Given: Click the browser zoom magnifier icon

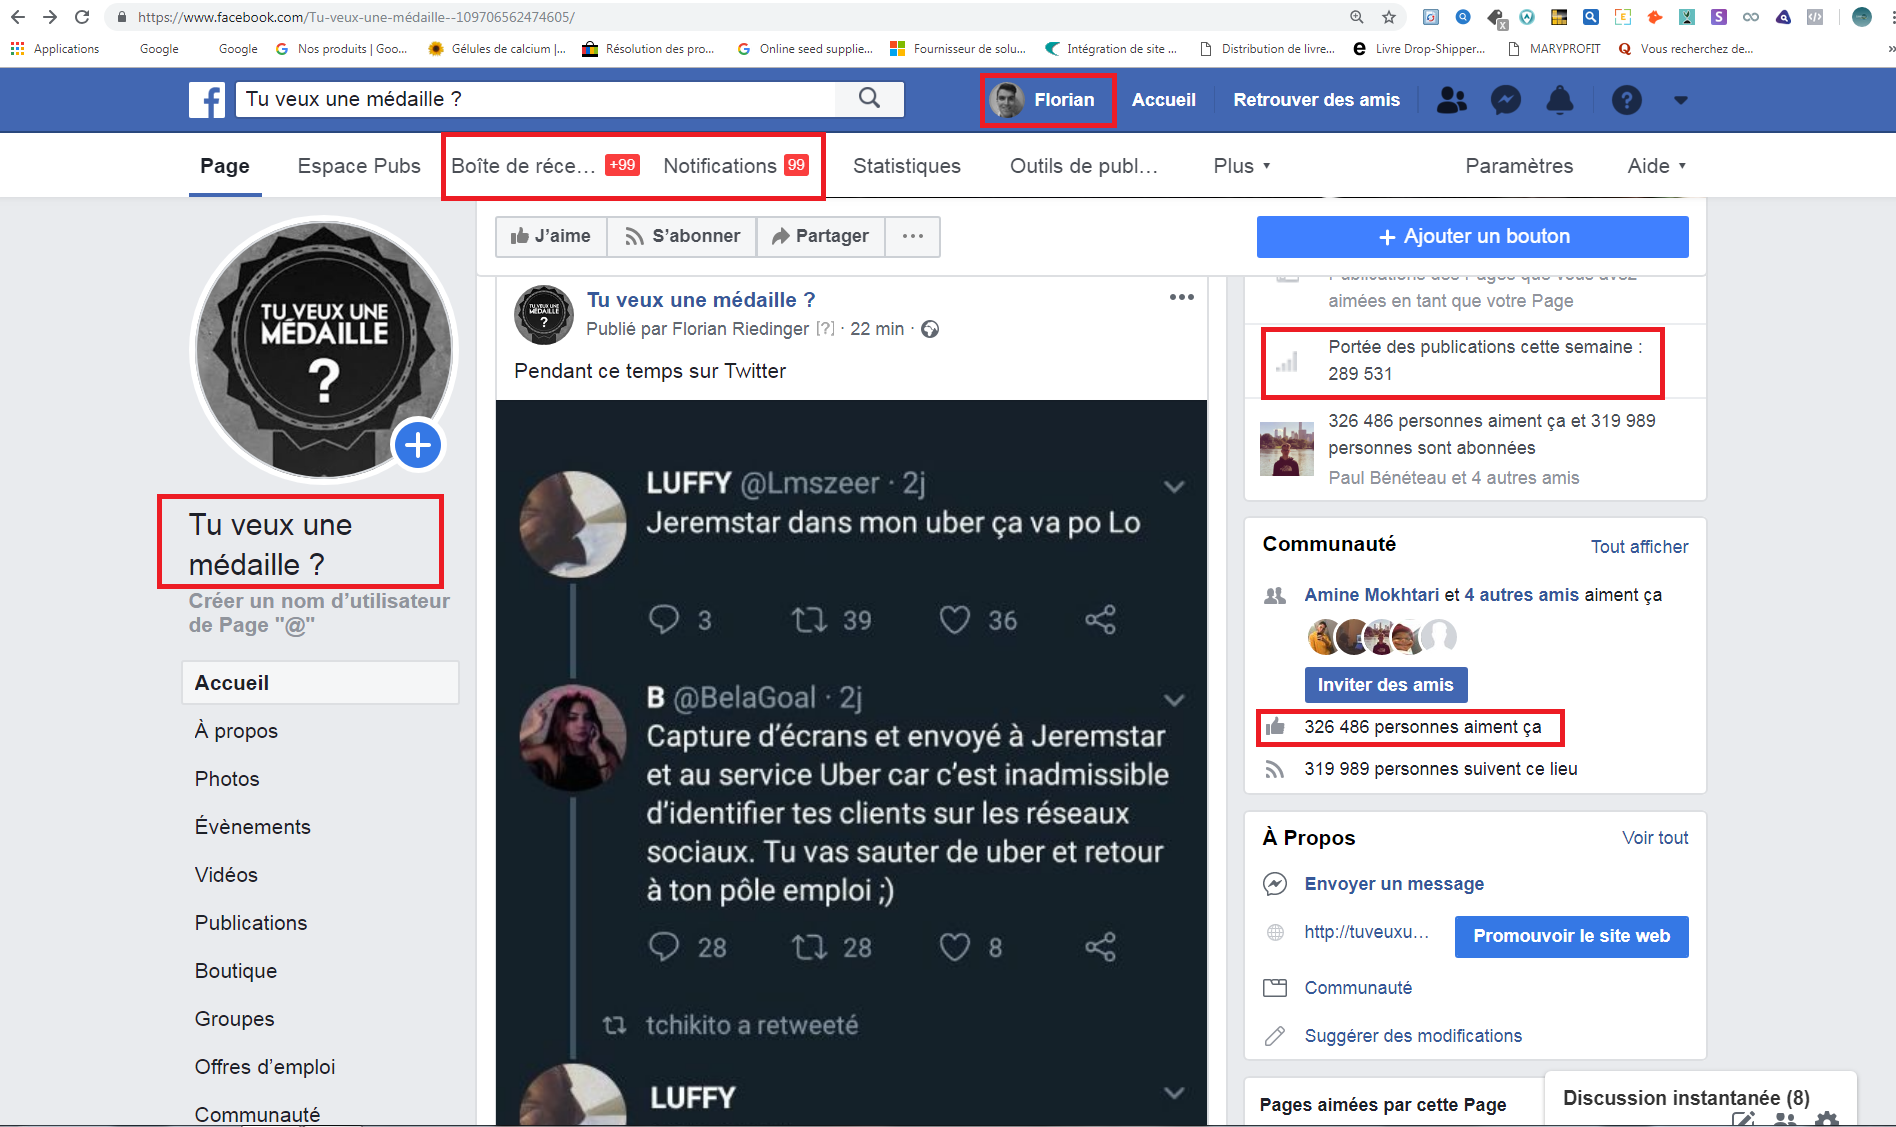Looking at the screenshot, I should tap(1357, 17).
